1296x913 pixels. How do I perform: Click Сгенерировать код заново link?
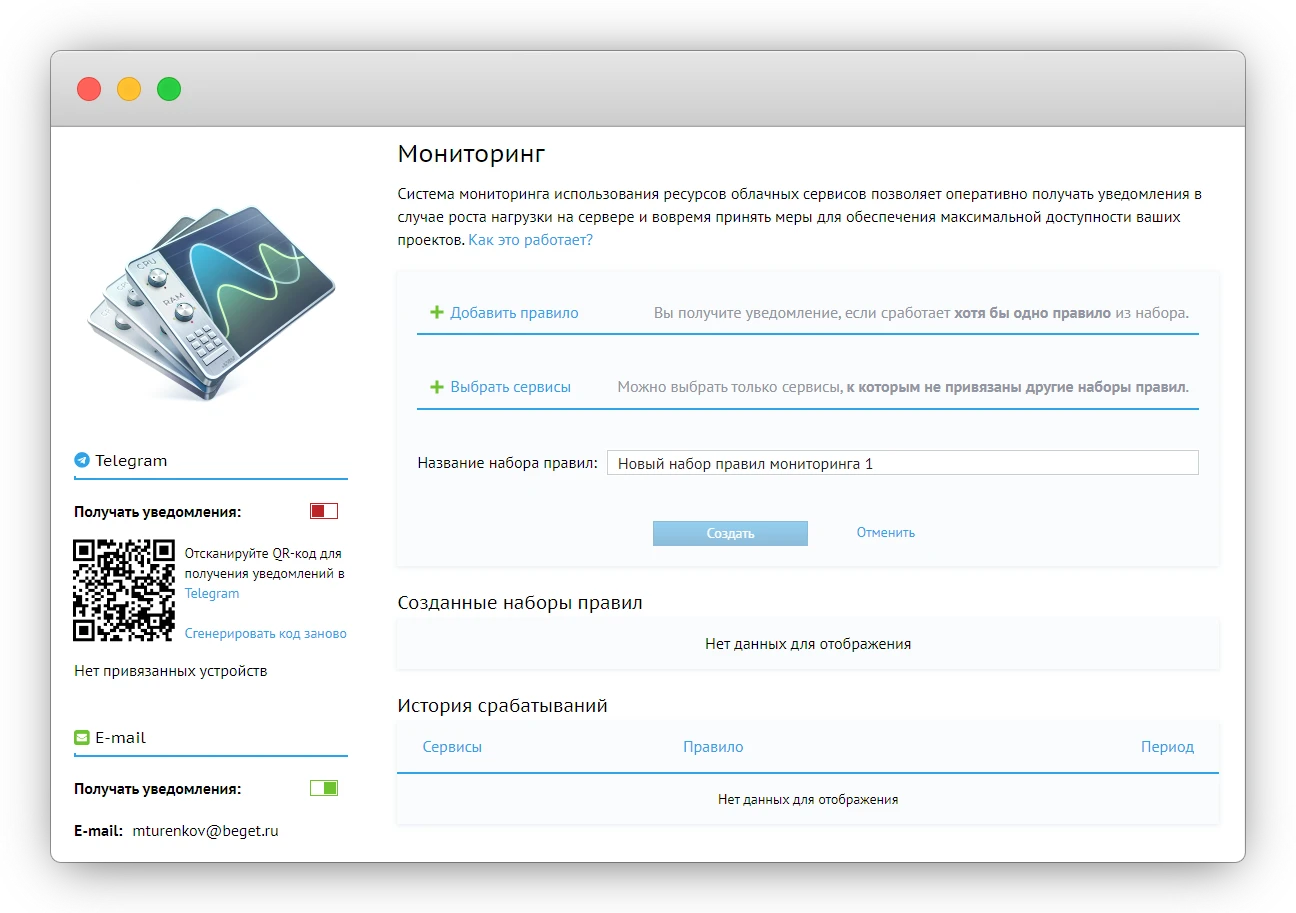265,634
